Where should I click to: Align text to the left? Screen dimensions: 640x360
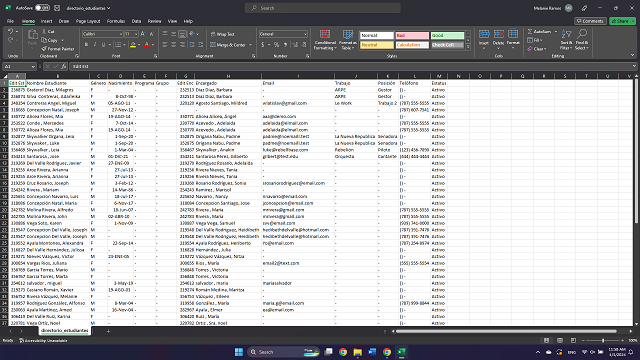coord(165,45)
